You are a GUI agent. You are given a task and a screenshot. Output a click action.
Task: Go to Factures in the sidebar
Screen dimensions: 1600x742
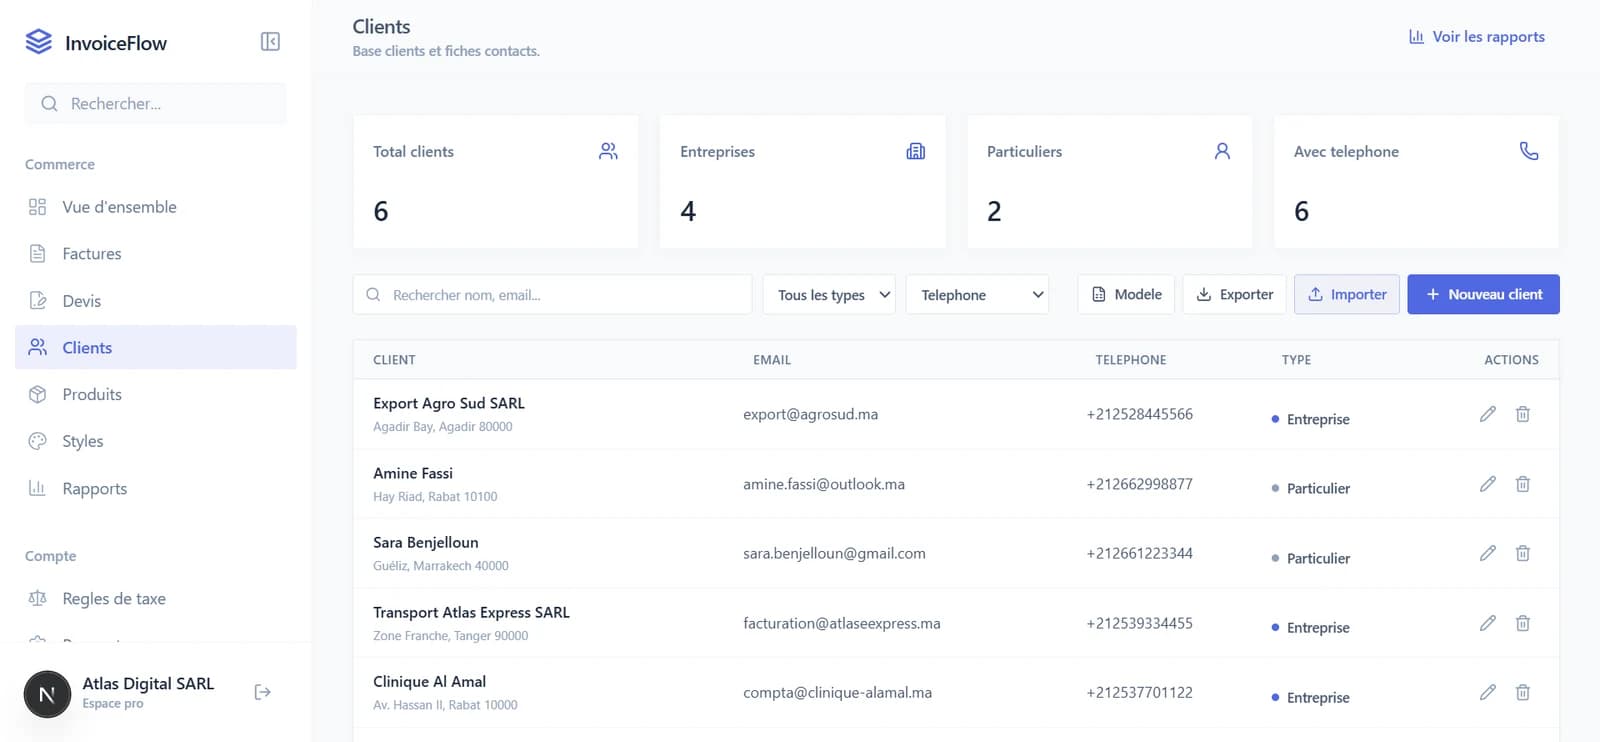pos(156,254)
